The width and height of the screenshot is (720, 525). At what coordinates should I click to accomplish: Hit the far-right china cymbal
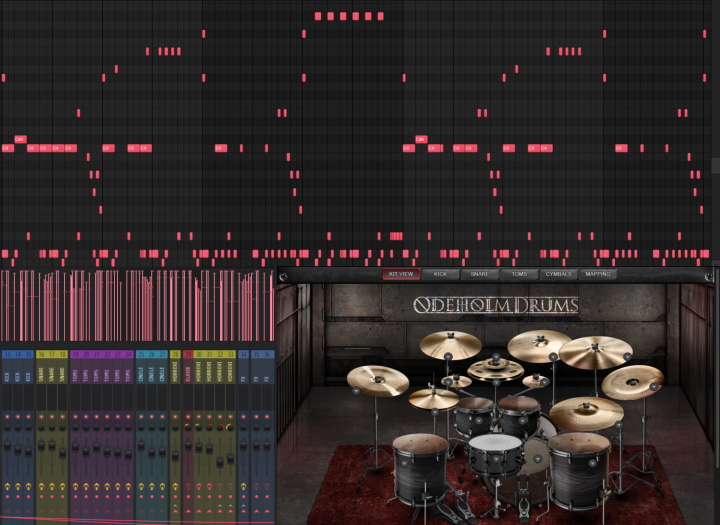point(633,382)
